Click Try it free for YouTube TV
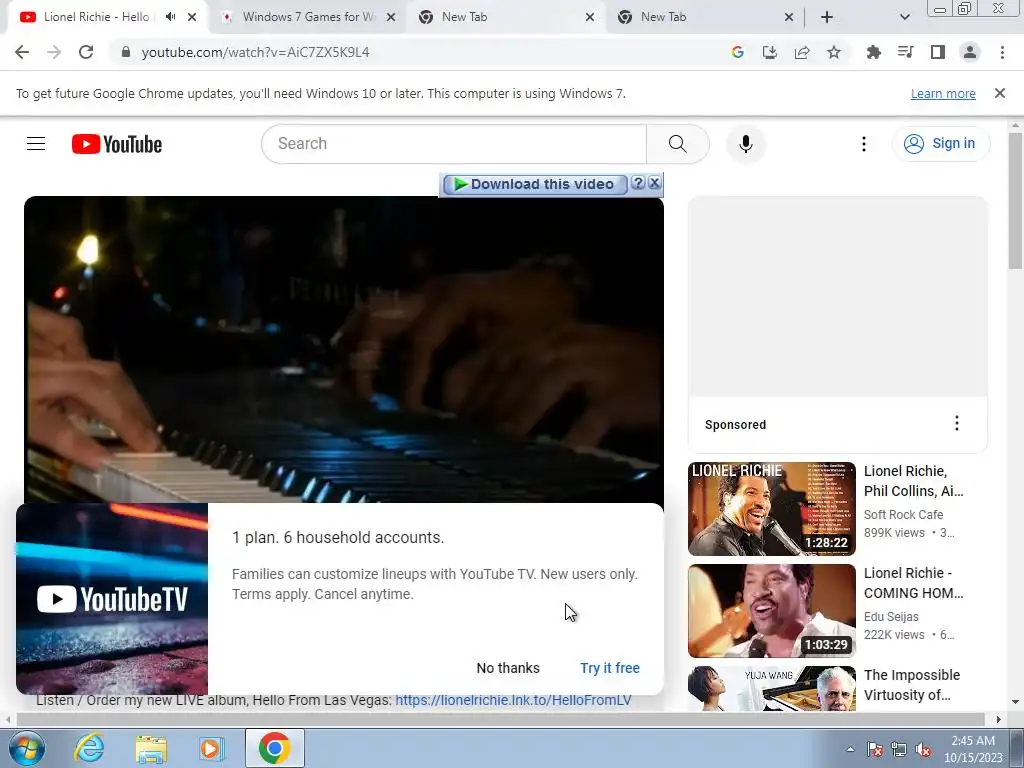 [x=610, y=668]
